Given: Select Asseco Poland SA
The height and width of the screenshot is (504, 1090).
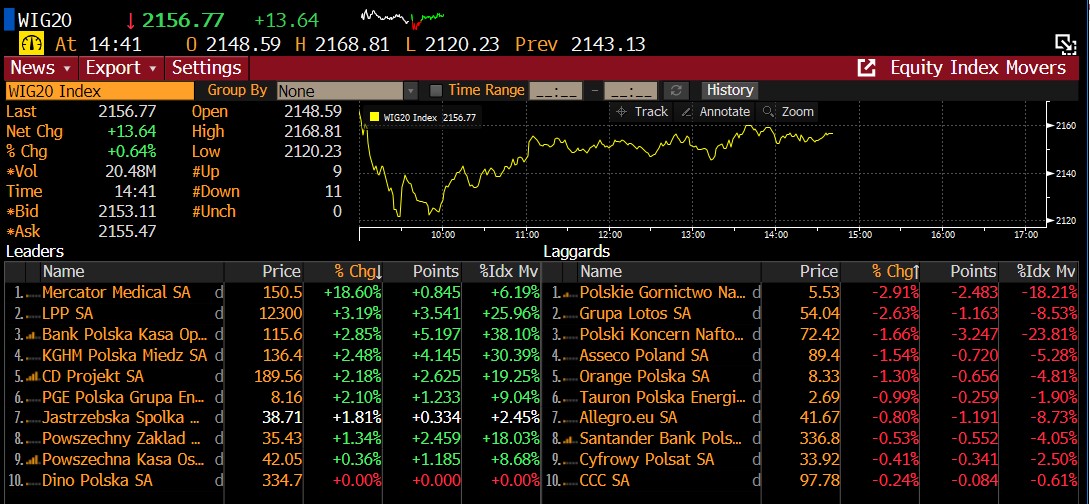Looking at the screenshot, I should point(811,355).
